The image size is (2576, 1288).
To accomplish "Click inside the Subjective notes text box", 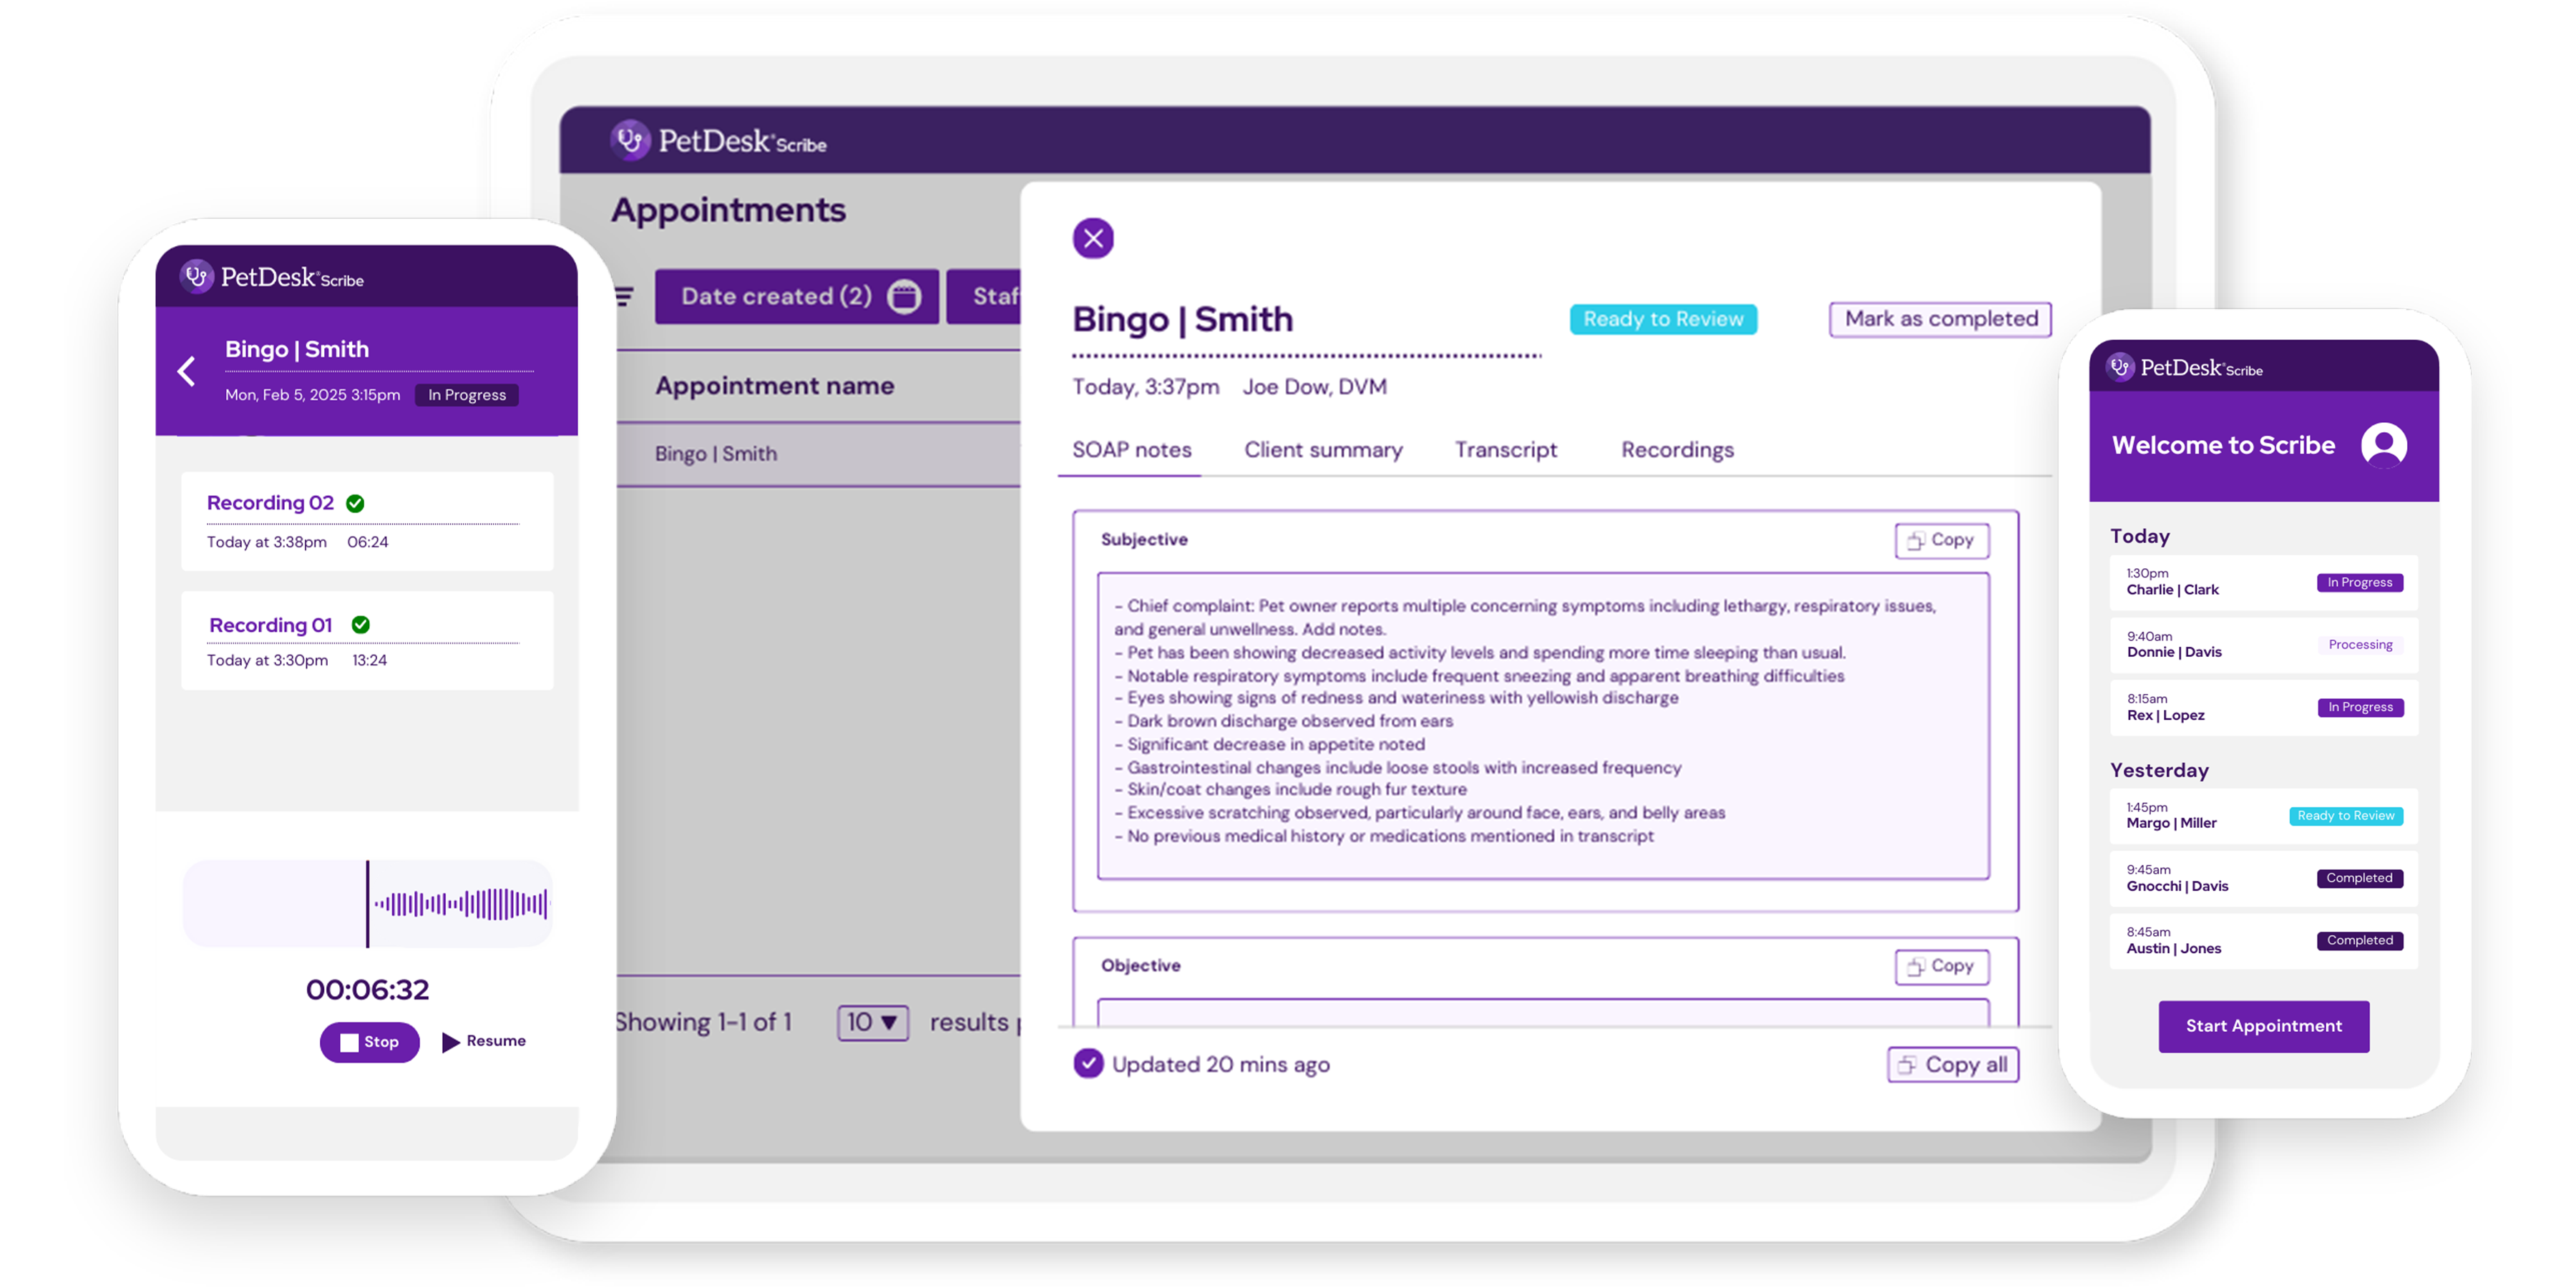I will (1543, 726).
